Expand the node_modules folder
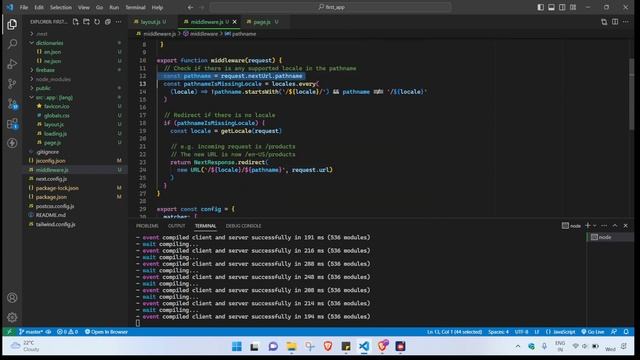The height and width of the screenshot is (360, 640). (76, 79)
